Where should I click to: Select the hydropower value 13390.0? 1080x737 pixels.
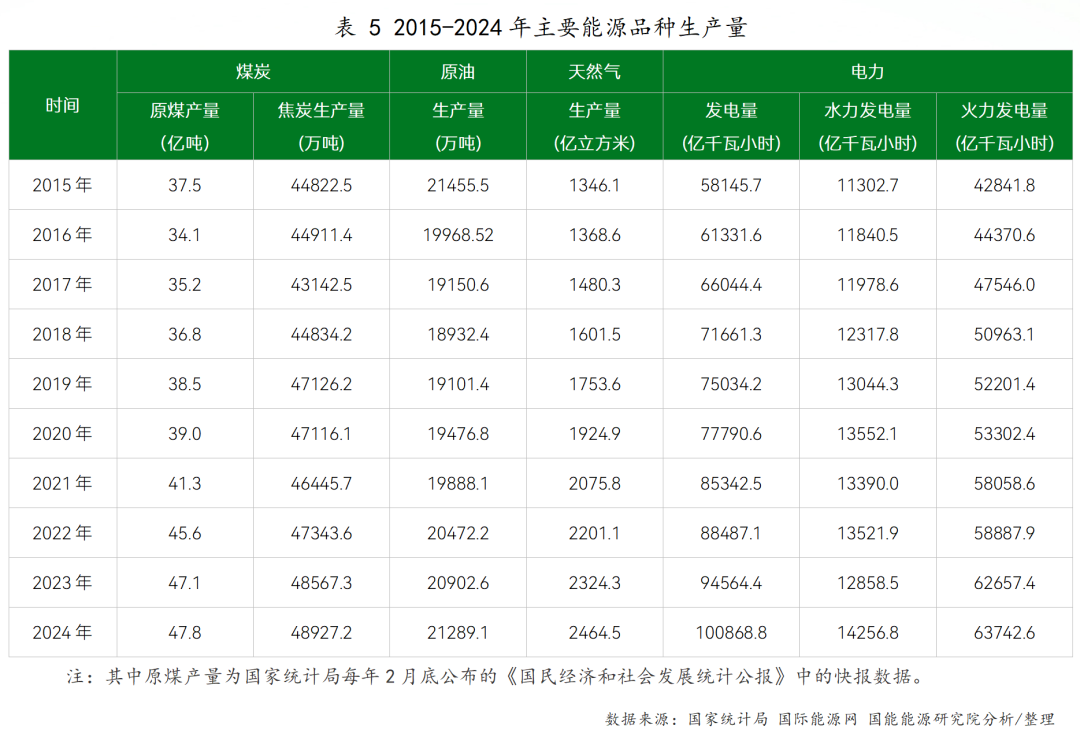click(x=867, y=484)
